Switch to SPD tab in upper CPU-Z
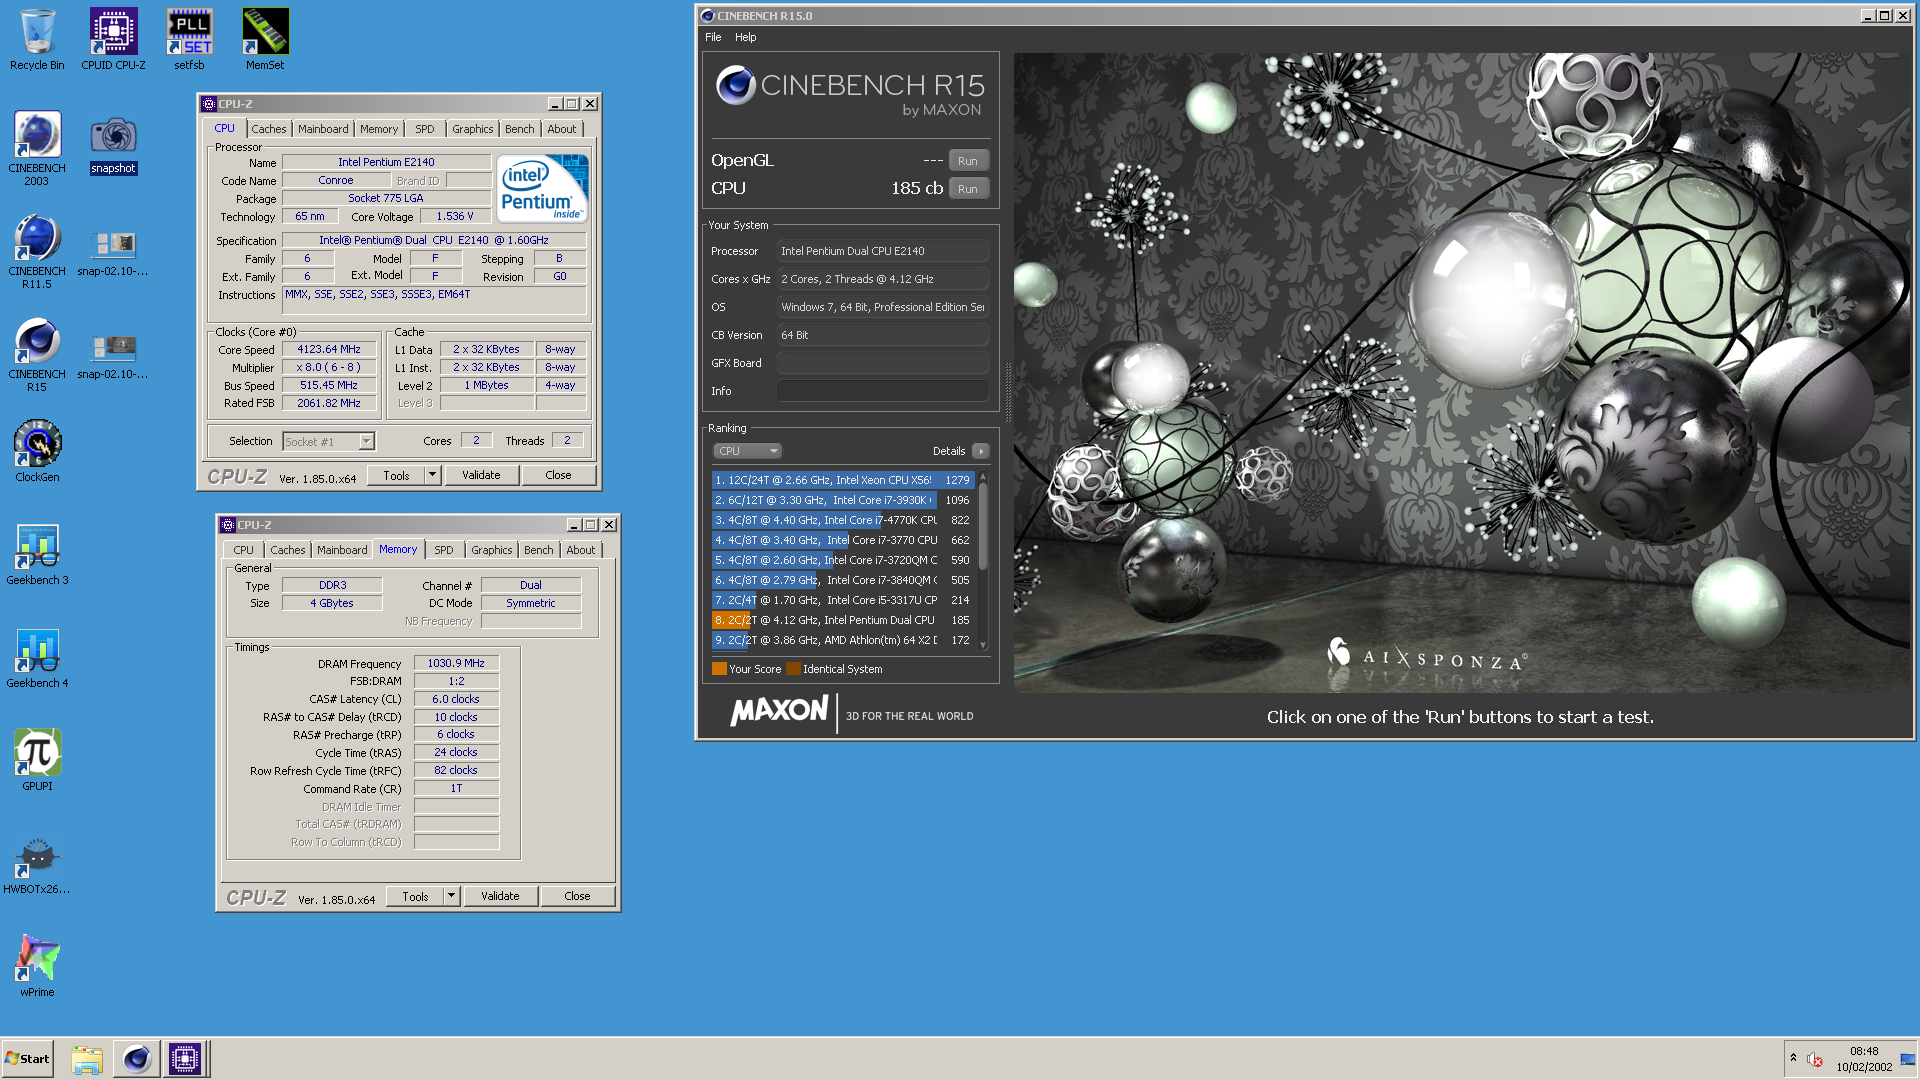1920x1080 pixels. click(x=425, y=129)
